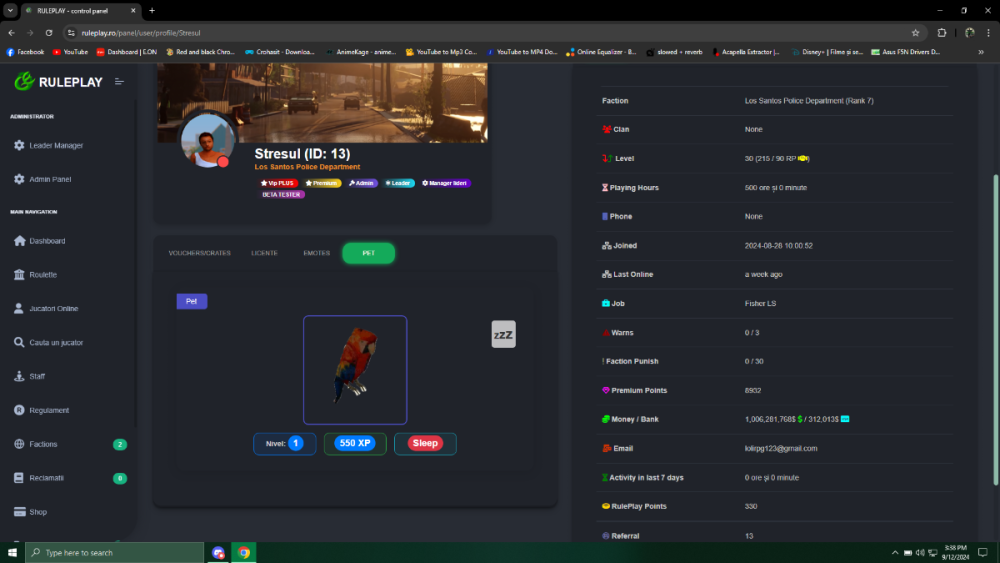Click the parrot pet thumbnail

[355, 370]
